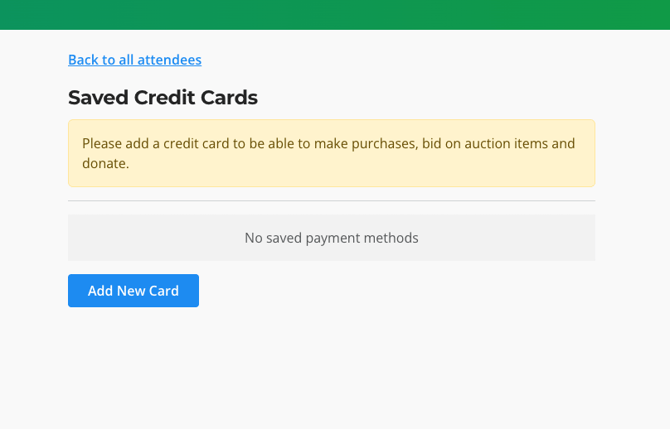670x429 pixels.
Task: Click the green header bar at top
Action: point(335,14)
